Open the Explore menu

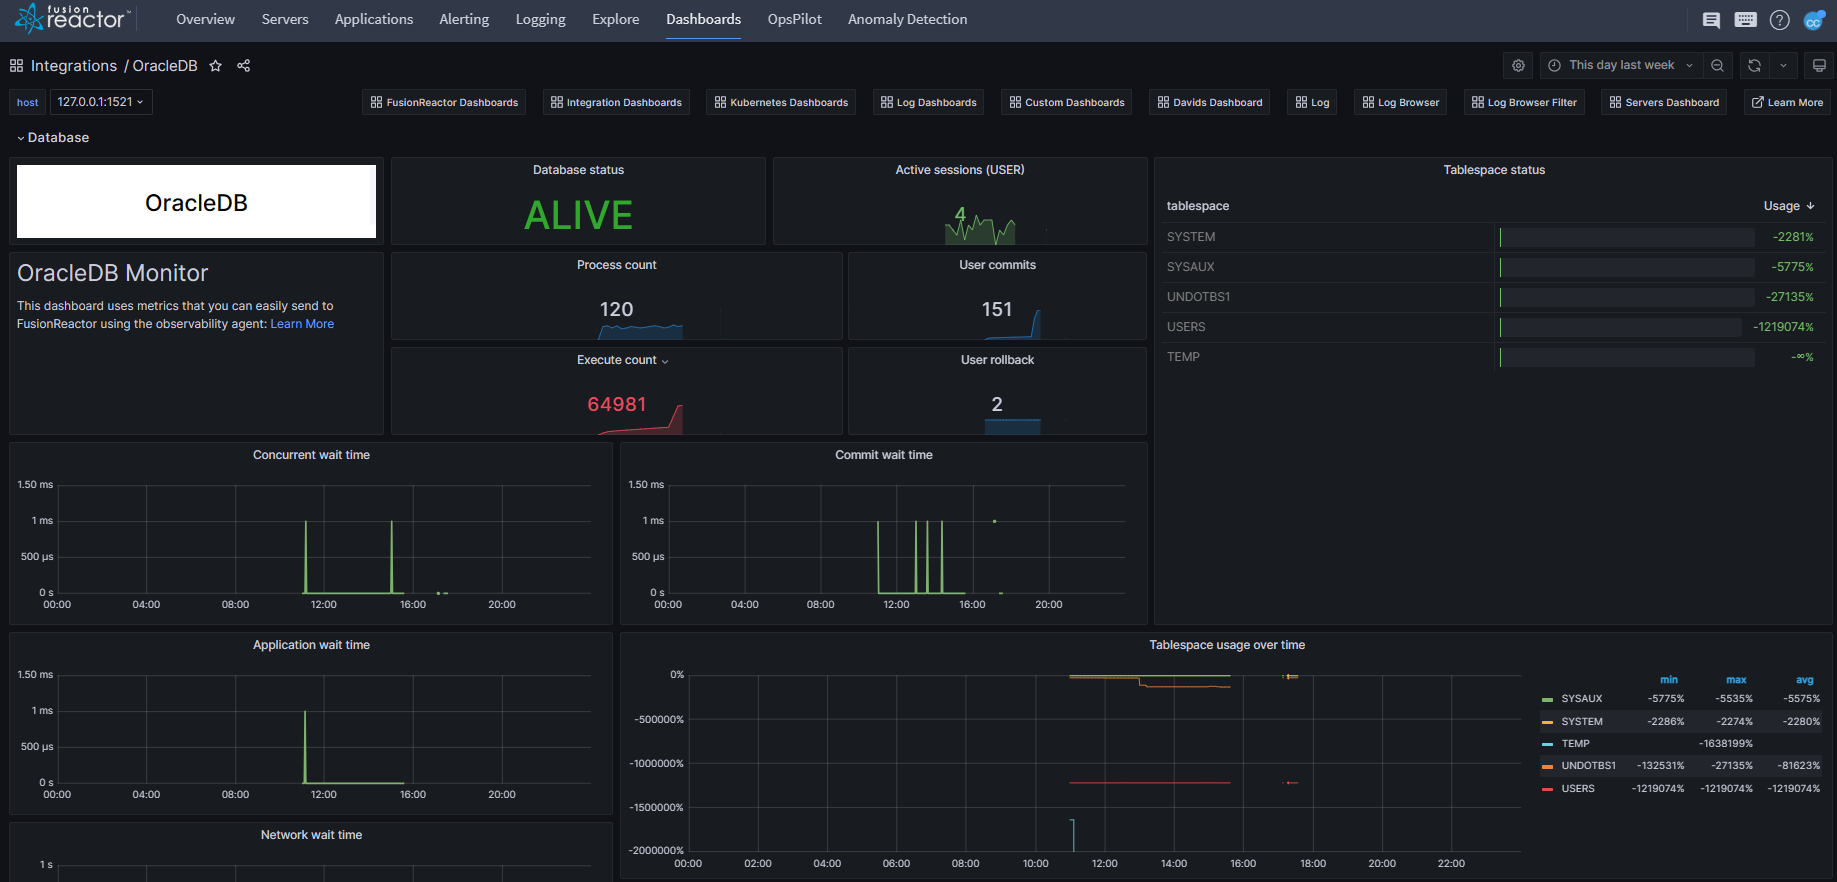click(615, 20)
